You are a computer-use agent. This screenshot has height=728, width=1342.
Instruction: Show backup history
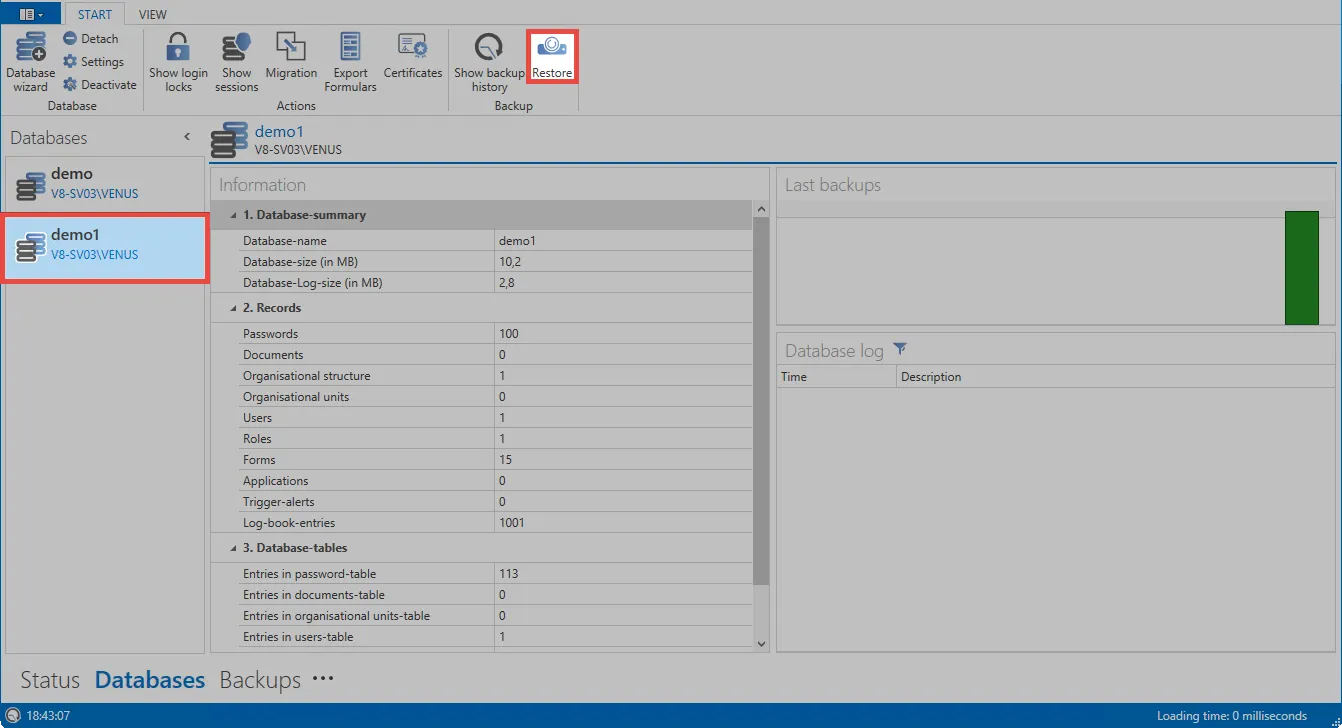pyautogui.click(x=489, y=62)
